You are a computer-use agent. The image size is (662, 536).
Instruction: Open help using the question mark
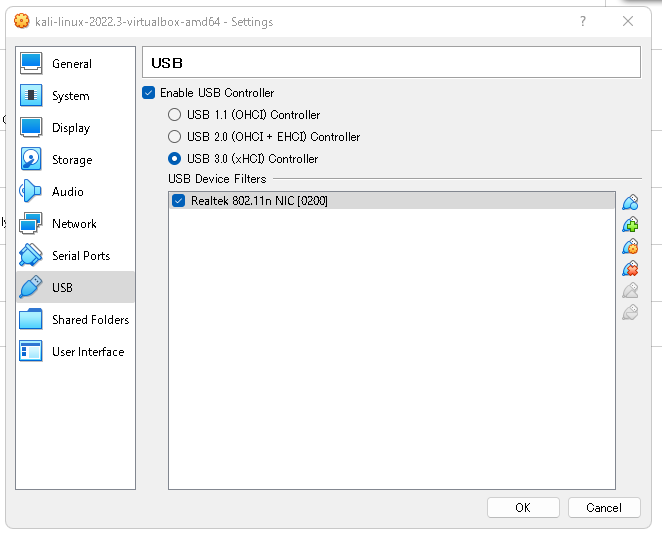[x=583, y=21]
